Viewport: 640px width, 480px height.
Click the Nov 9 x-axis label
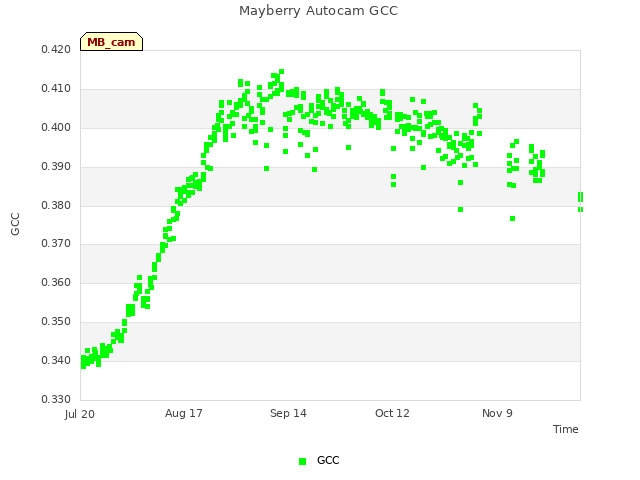(x=497, y=413)
